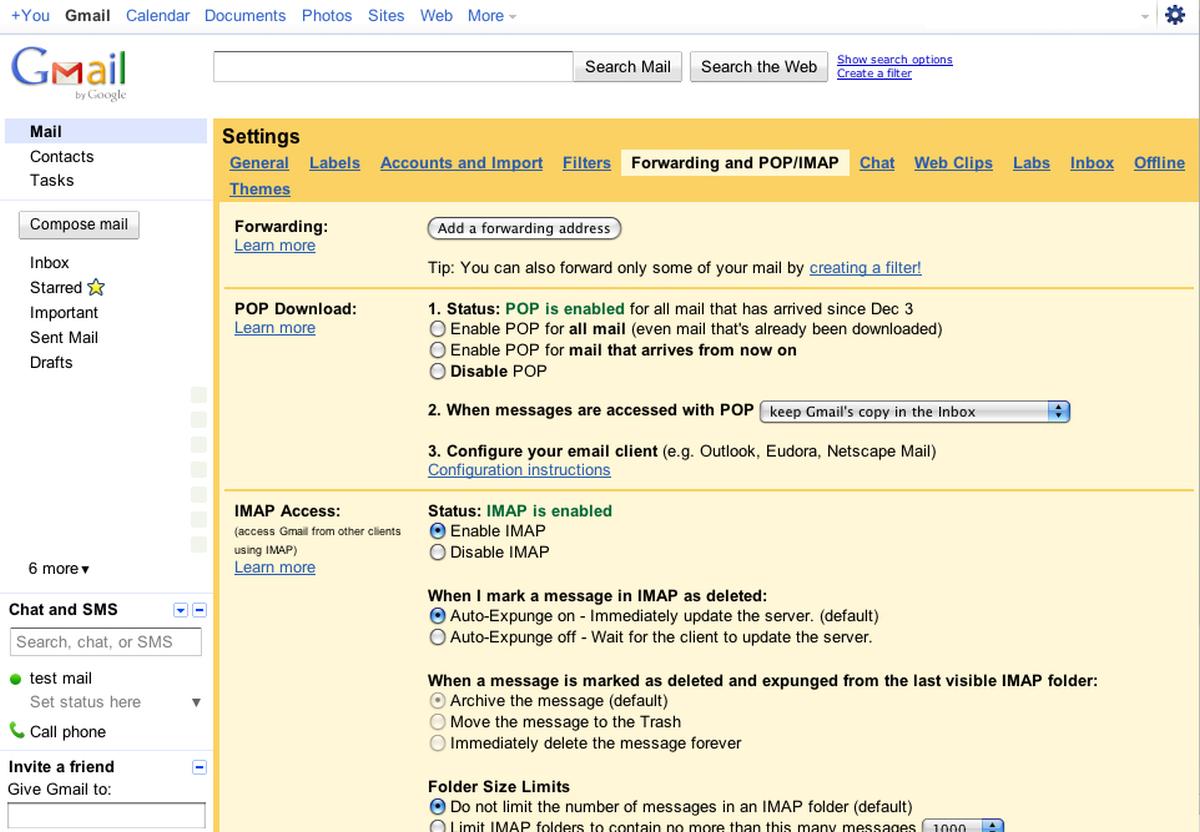Click the green phone Call icon
Image resolution: width=1200 pixels, height=832 pixels.
coord(17,731)
